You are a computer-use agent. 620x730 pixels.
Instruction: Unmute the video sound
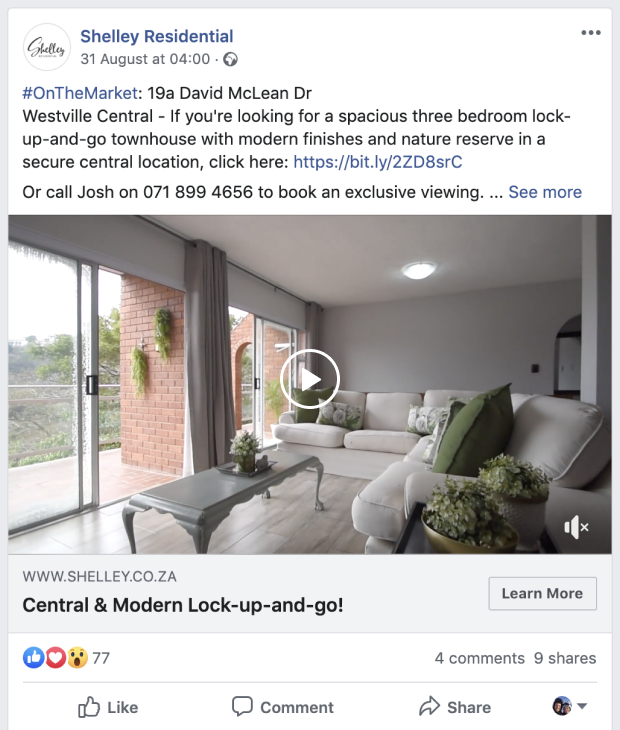coord(576,527)
